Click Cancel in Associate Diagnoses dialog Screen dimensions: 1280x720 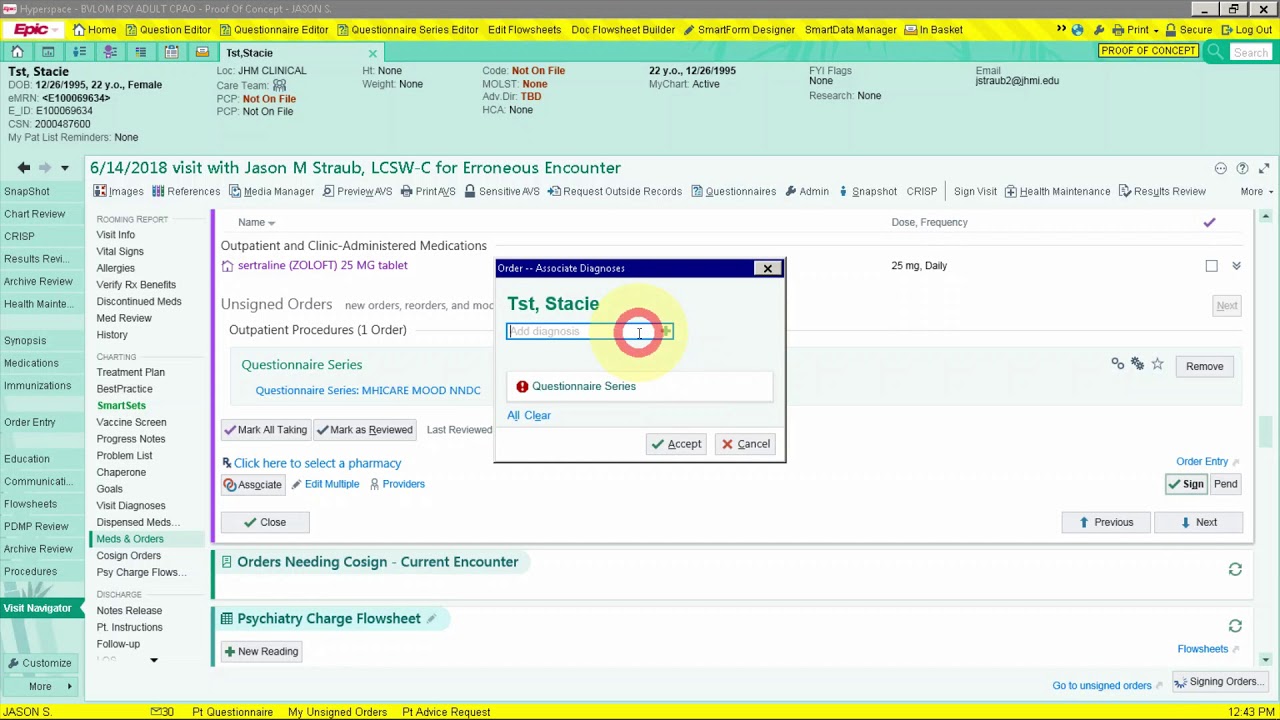click(x=746, y=444)
